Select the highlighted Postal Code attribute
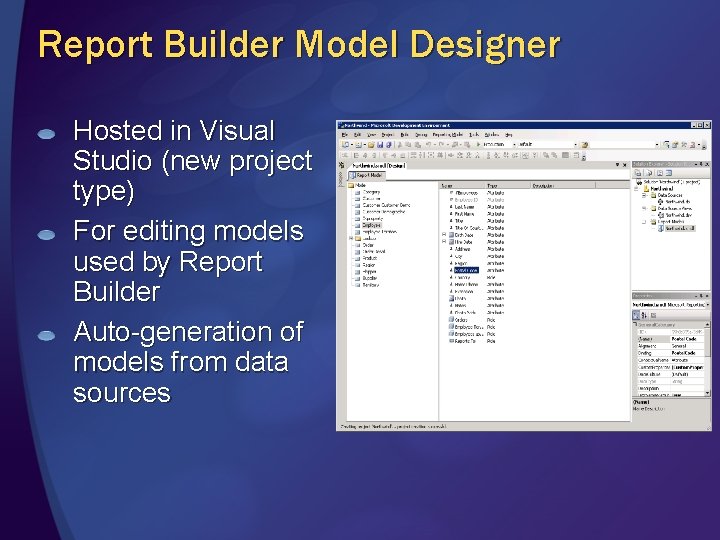Viewport: 720px width, 540px height. [x=467, y=270]
